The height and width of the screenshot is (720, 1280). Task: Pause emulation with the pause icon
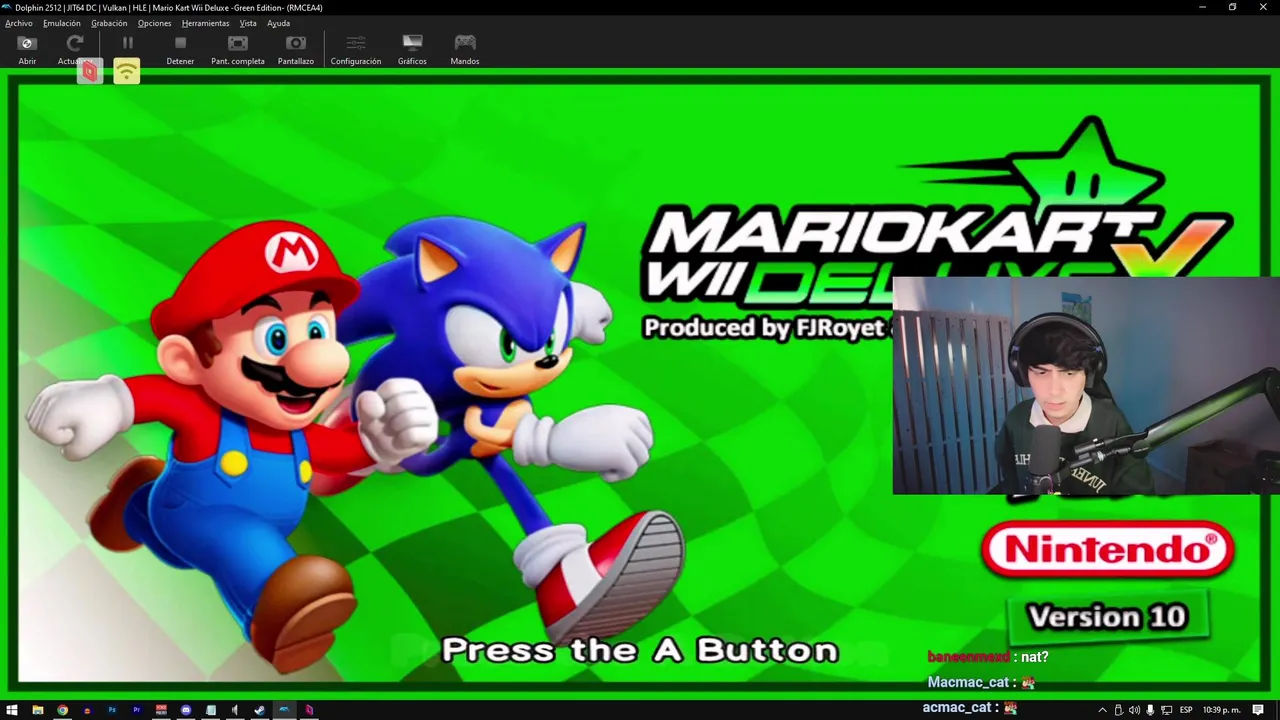coord(127,43)
